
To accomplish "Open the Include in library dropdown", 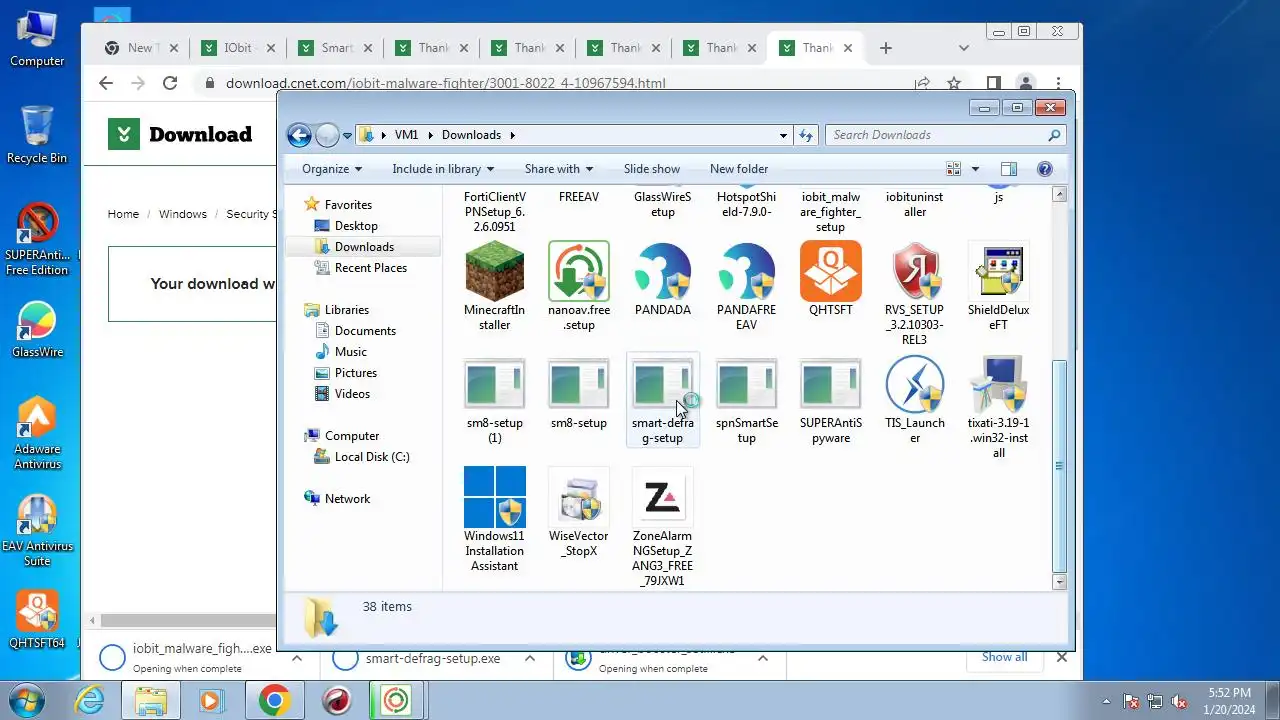I will (443, 169).
